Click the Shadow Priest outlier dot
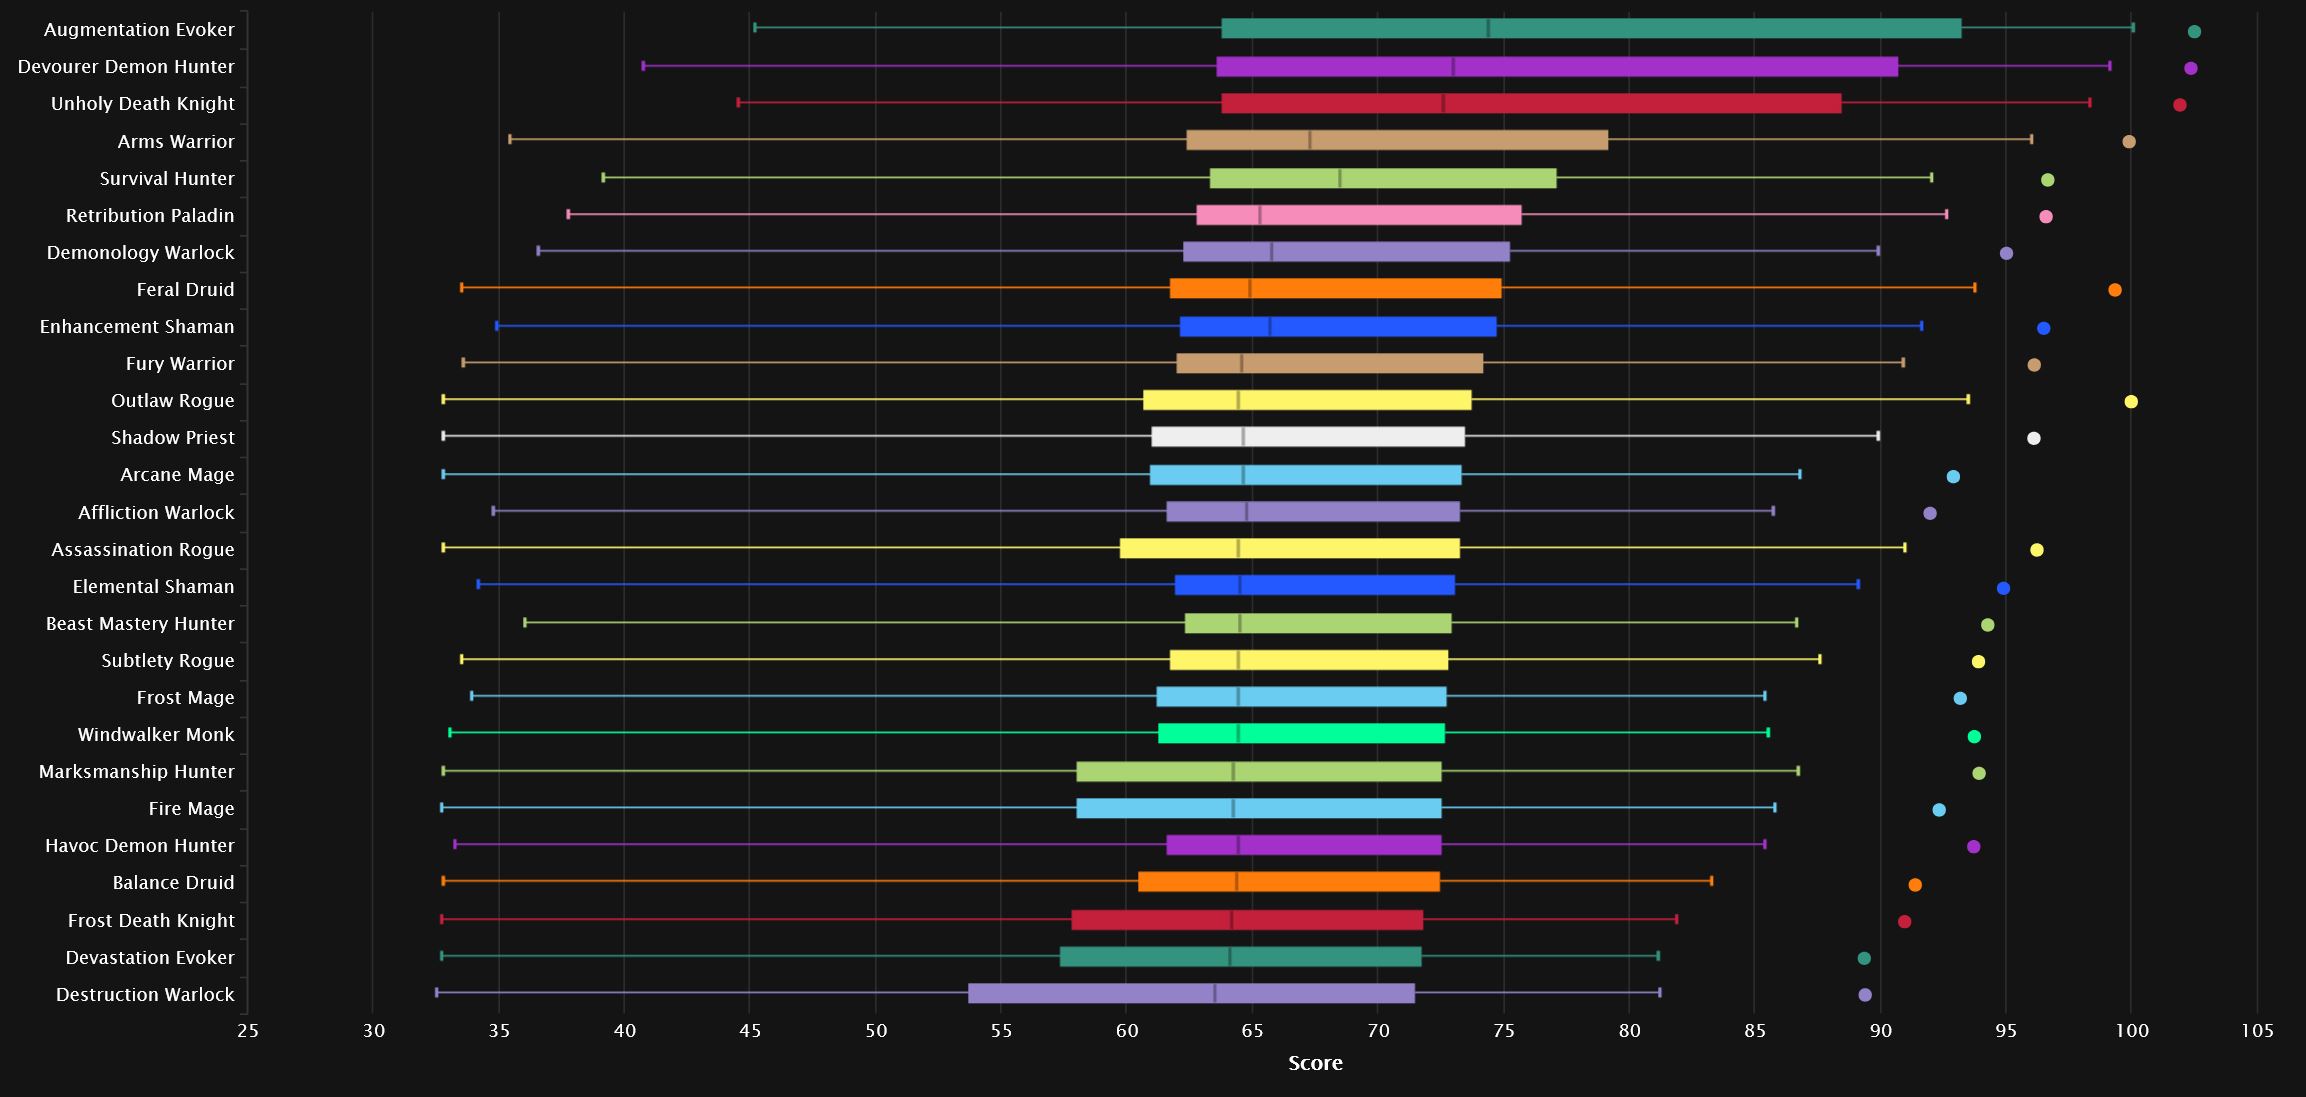2306x1097 pixels. [2033, 439]
